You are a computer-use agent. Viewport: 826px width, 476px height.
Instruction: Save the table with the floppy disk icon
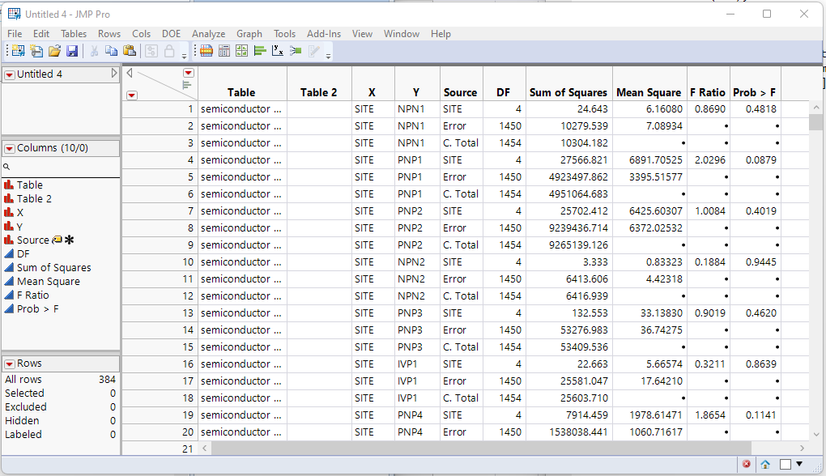pos(71,51)
